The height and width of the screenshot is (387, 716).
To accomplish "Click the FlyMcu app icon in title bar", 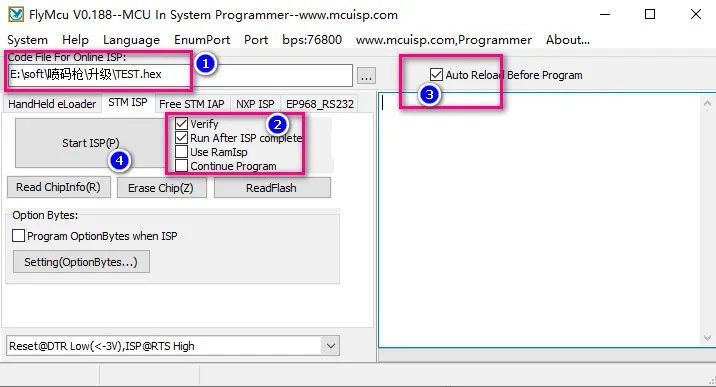I will pos(16,15).
